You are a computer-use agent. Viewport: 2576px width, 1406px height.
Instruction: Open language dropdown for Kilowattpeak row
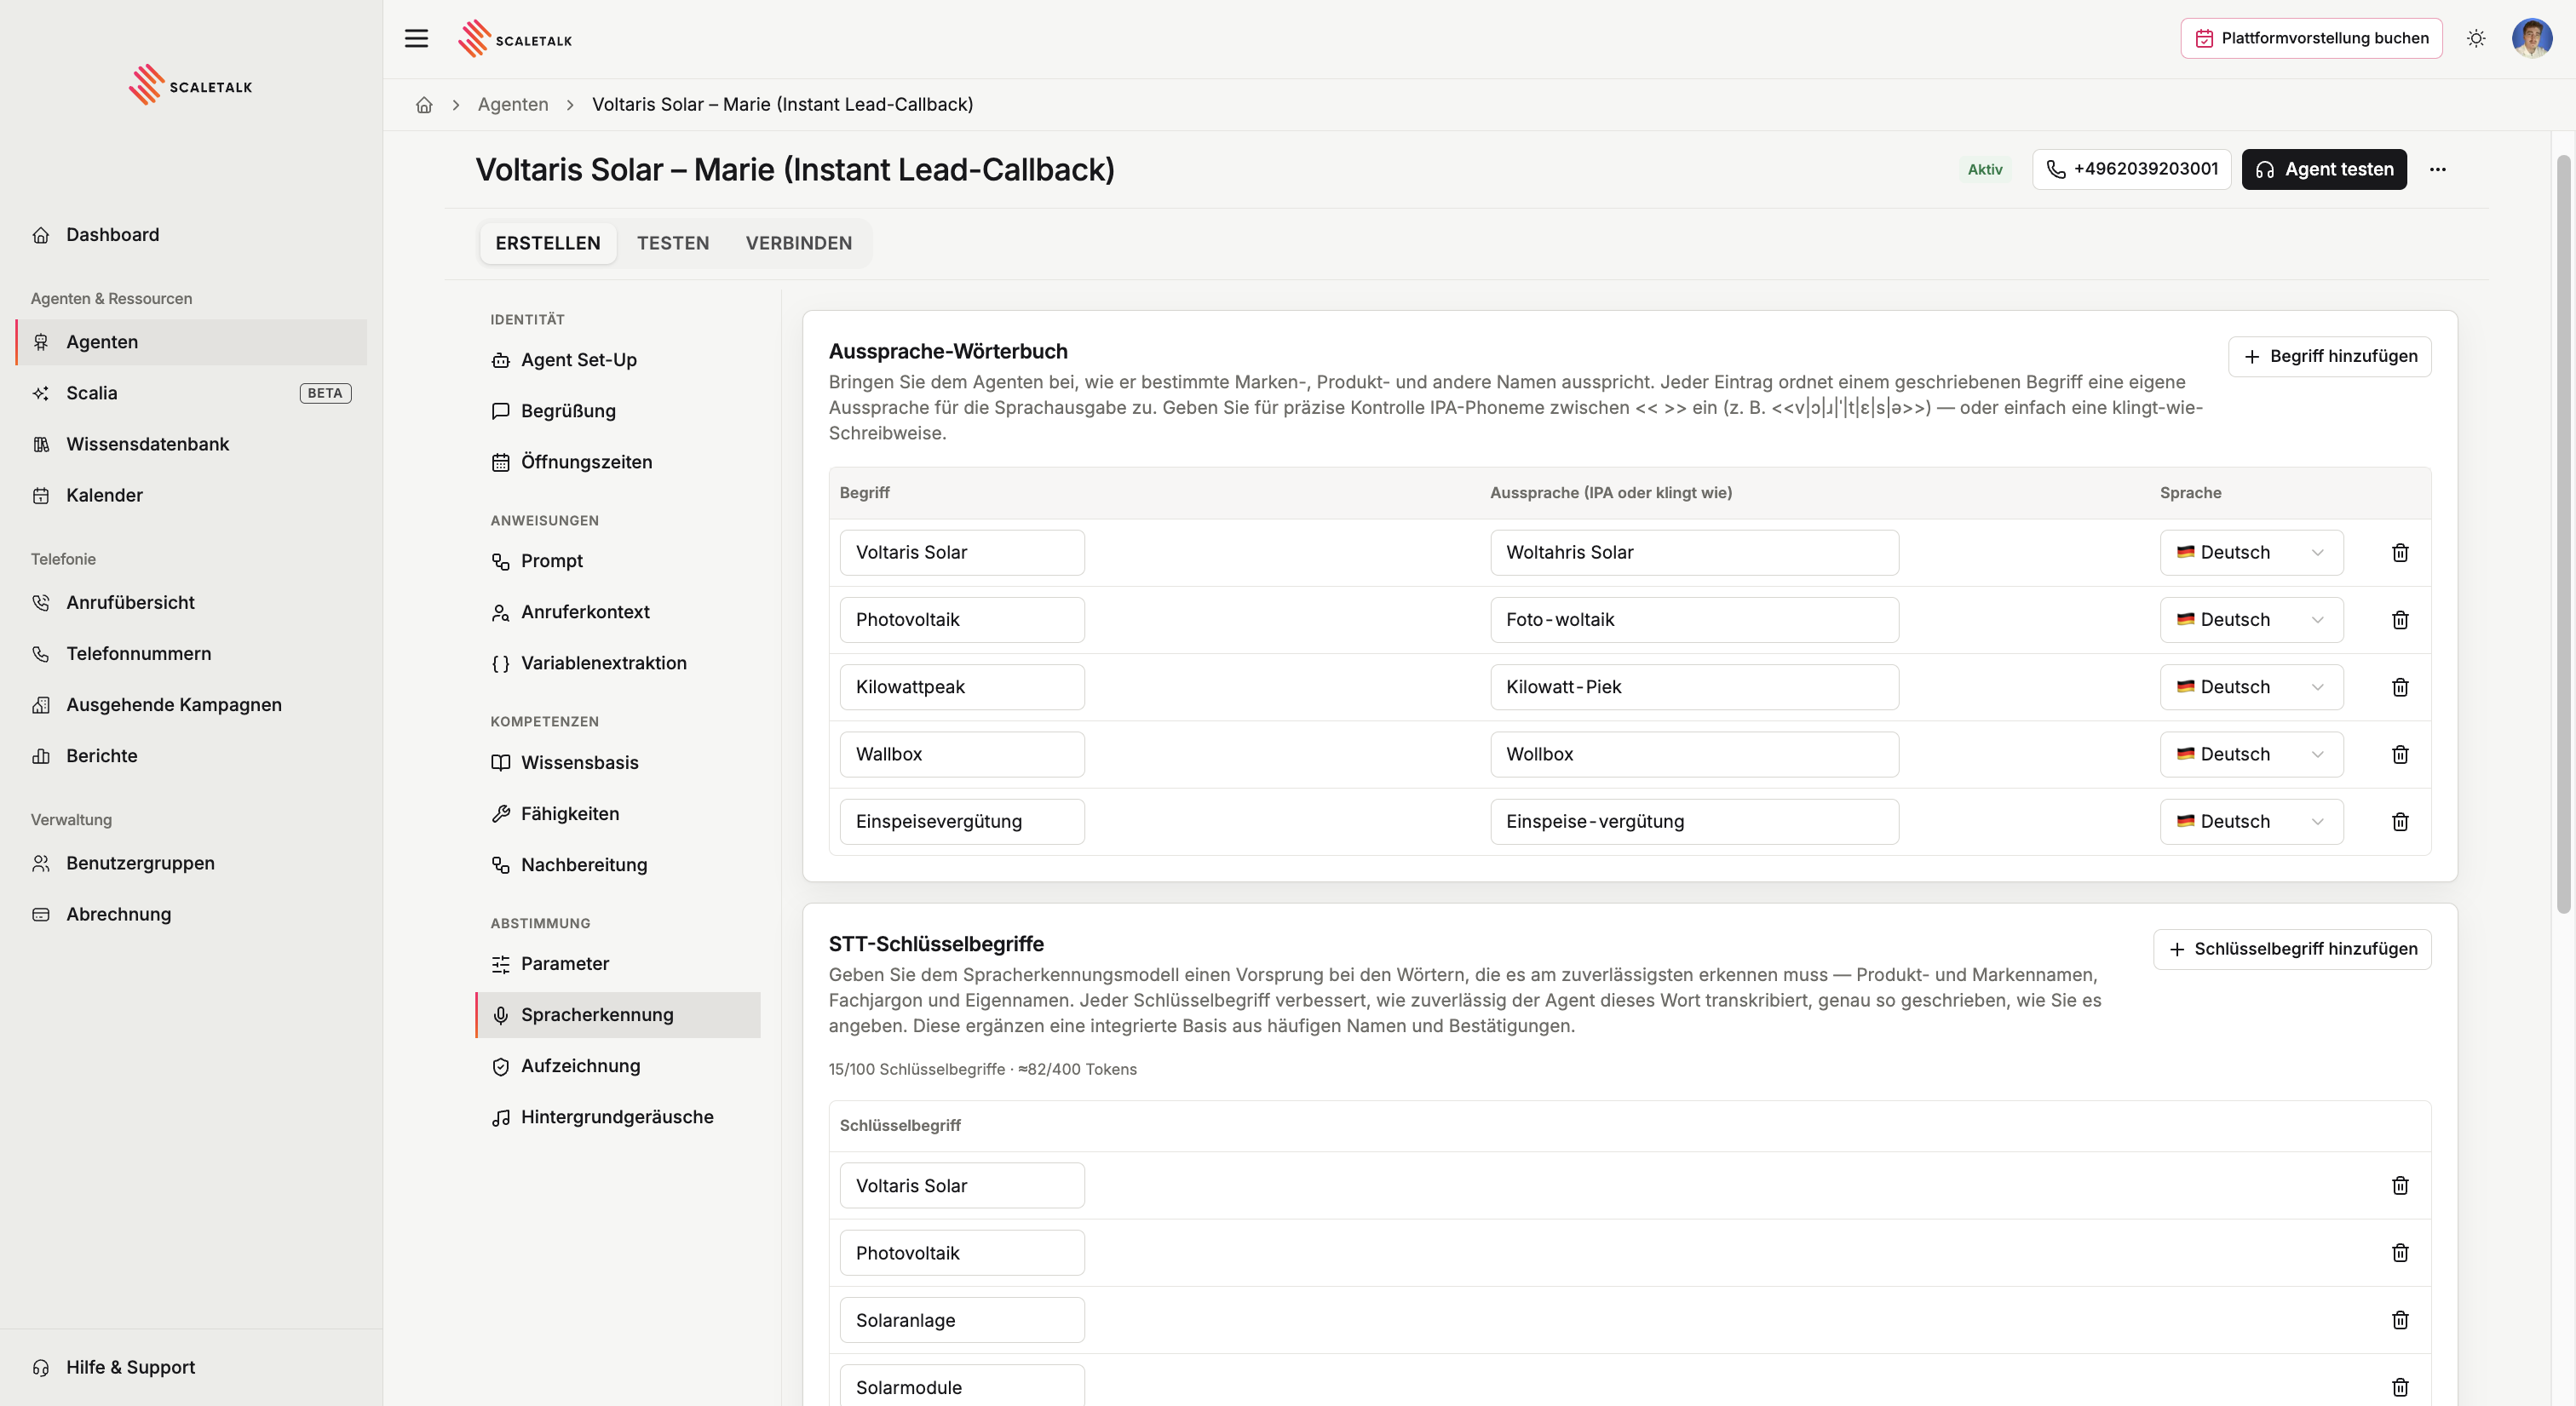click(x=2251, y=687)
